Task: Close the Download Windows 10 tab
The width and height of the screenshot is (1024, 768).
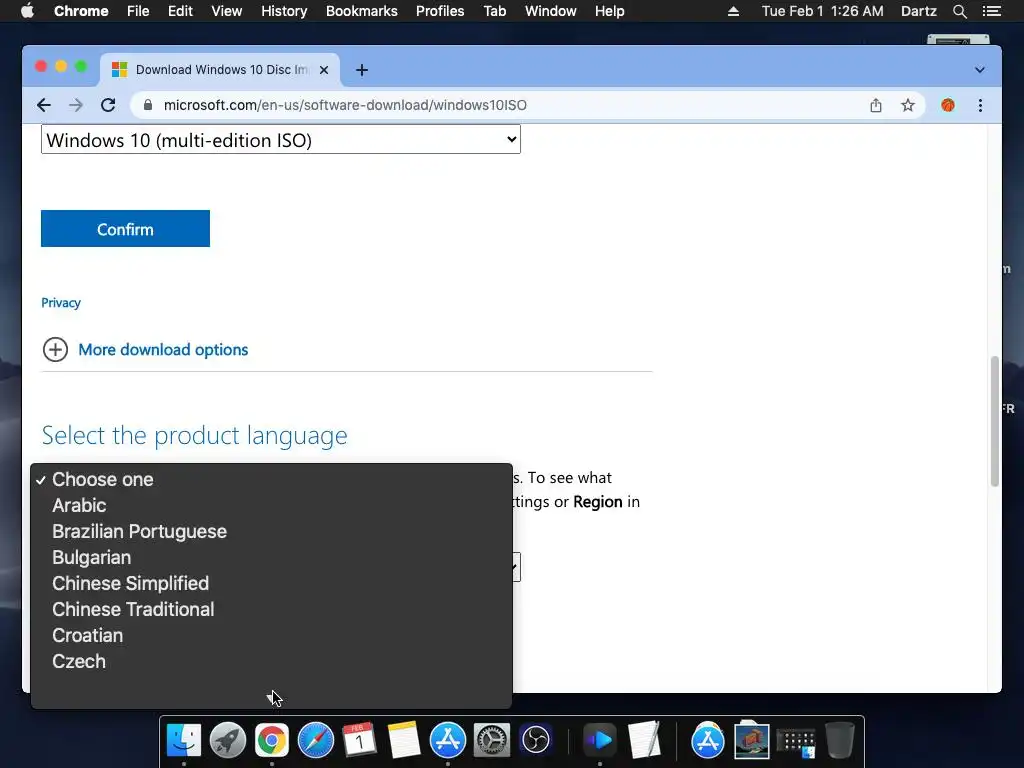Action: click(324, 70)
